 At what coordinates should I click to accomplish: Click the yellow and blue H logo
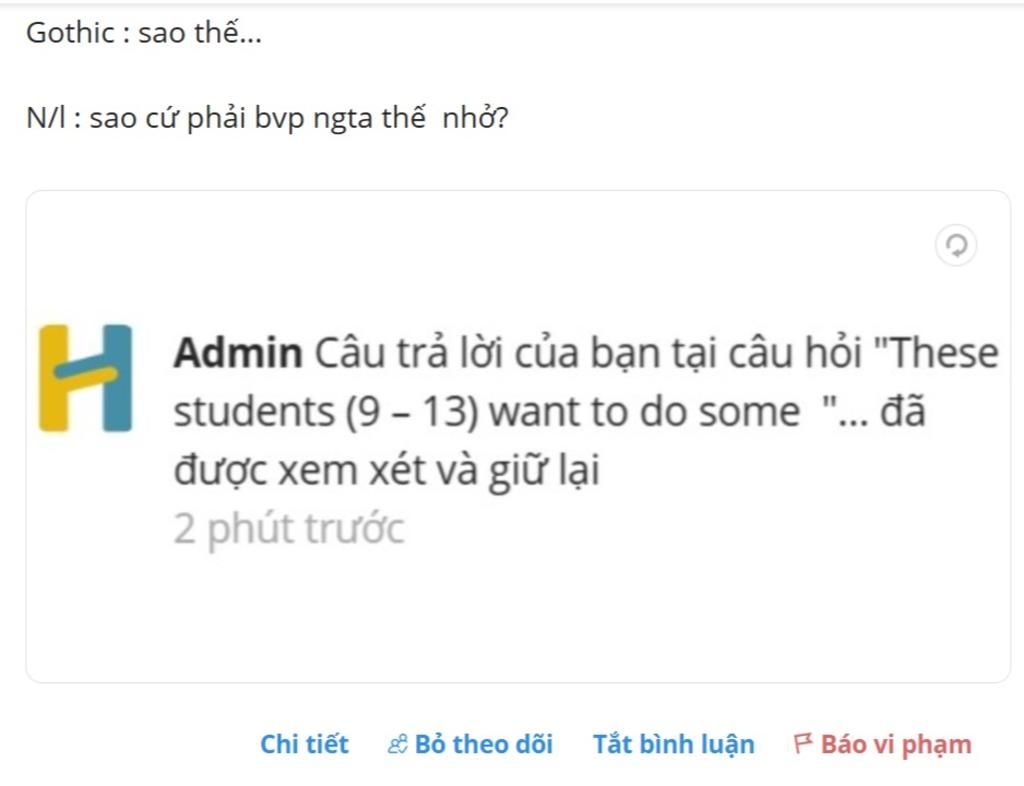(85, 379)
